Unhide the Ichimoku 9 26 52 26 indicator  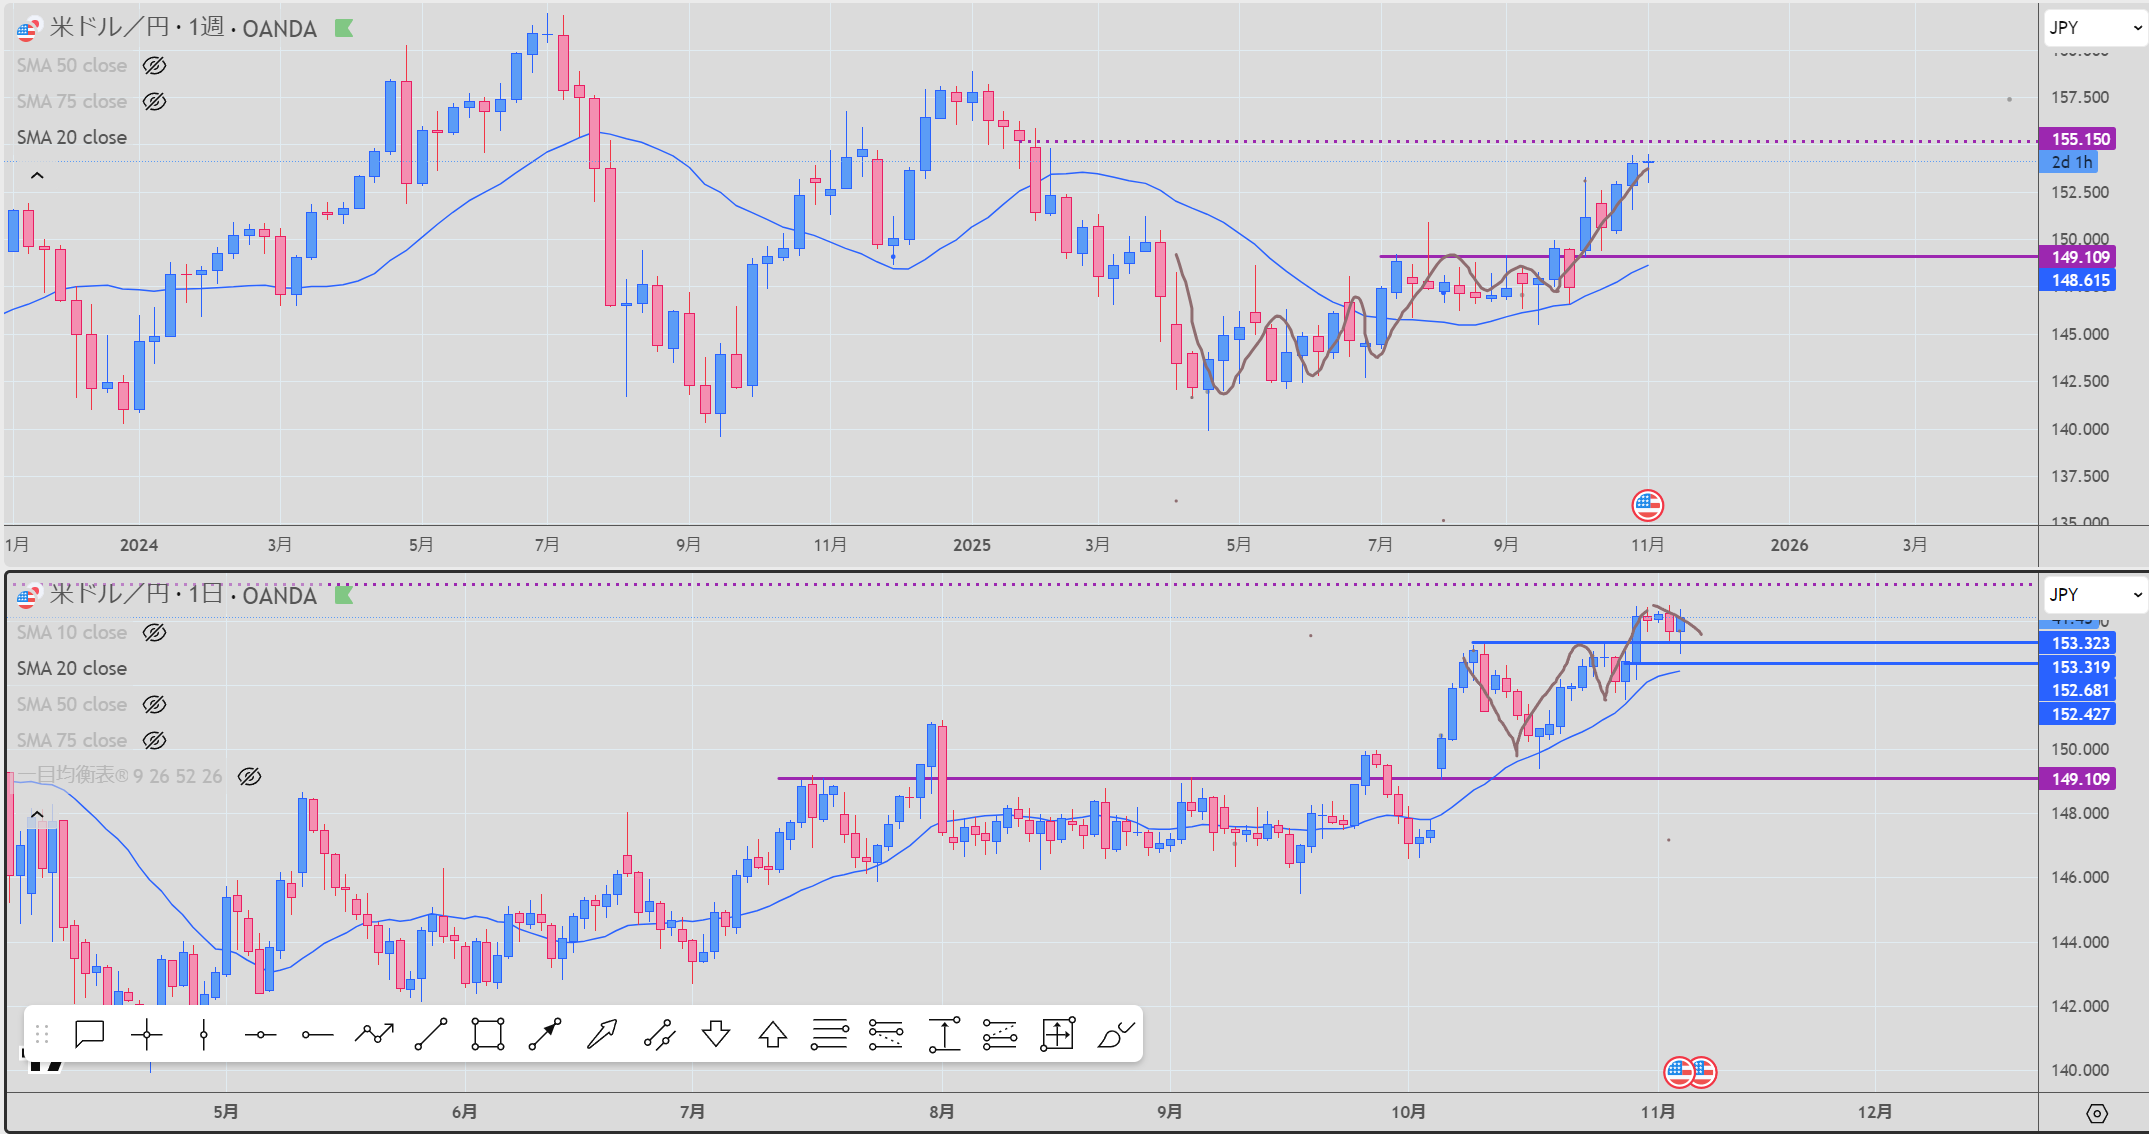(249, 777)
